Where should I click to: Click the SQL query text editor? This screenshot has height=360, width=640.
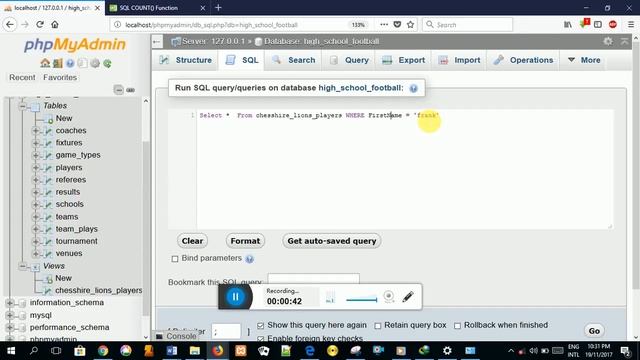(x=404, y=169)
